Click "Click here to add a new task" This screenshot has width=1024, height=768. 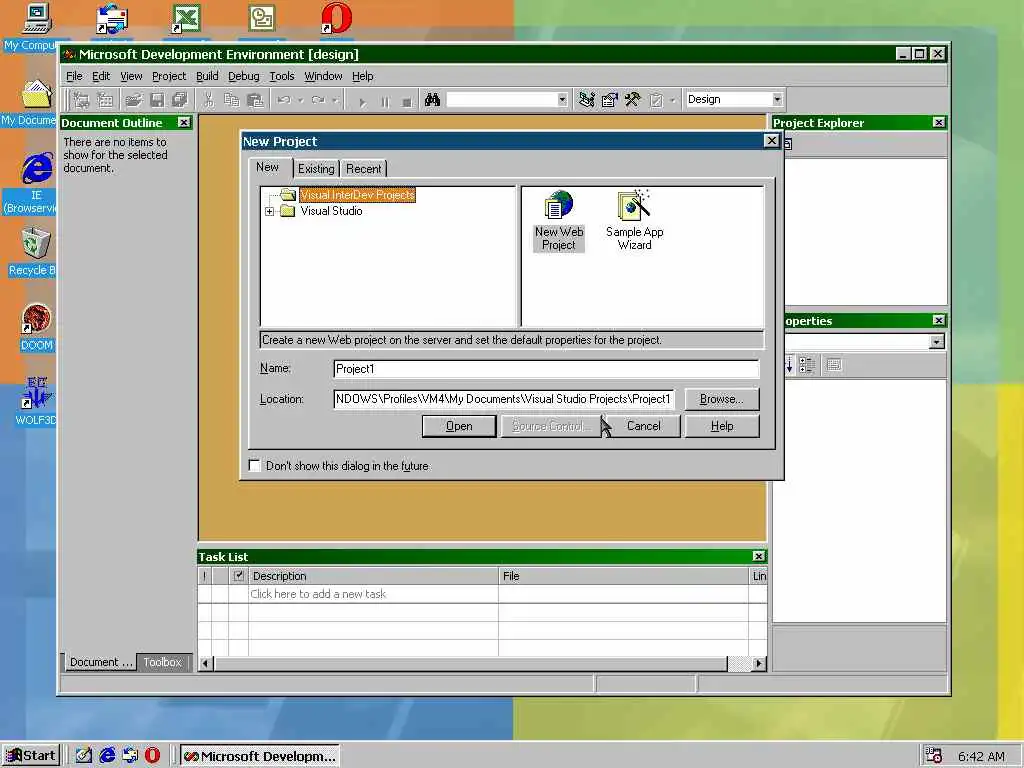click(x=318, y=594)
